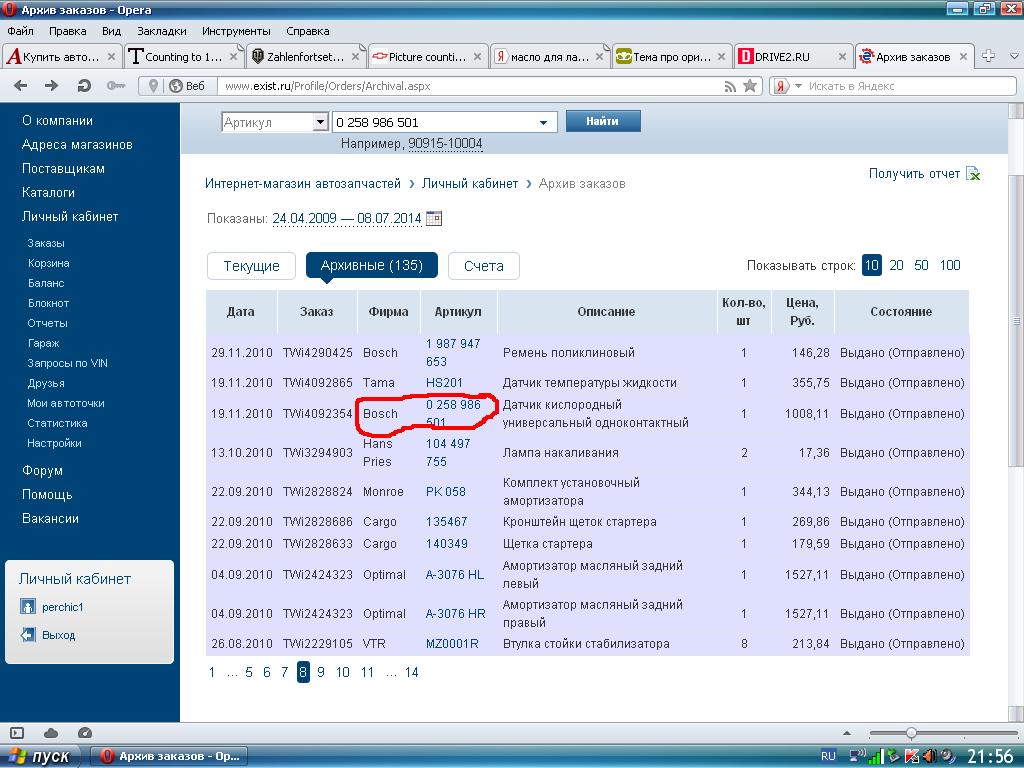Close the Zahlenfortset… tab
1024x768 pixels.
pos(355,57)
